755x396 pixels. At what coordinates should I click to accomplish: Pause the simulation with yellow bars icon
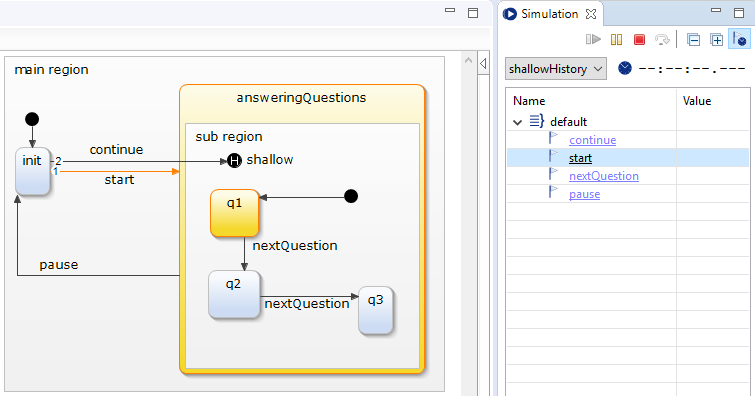(x=616, y=40)
